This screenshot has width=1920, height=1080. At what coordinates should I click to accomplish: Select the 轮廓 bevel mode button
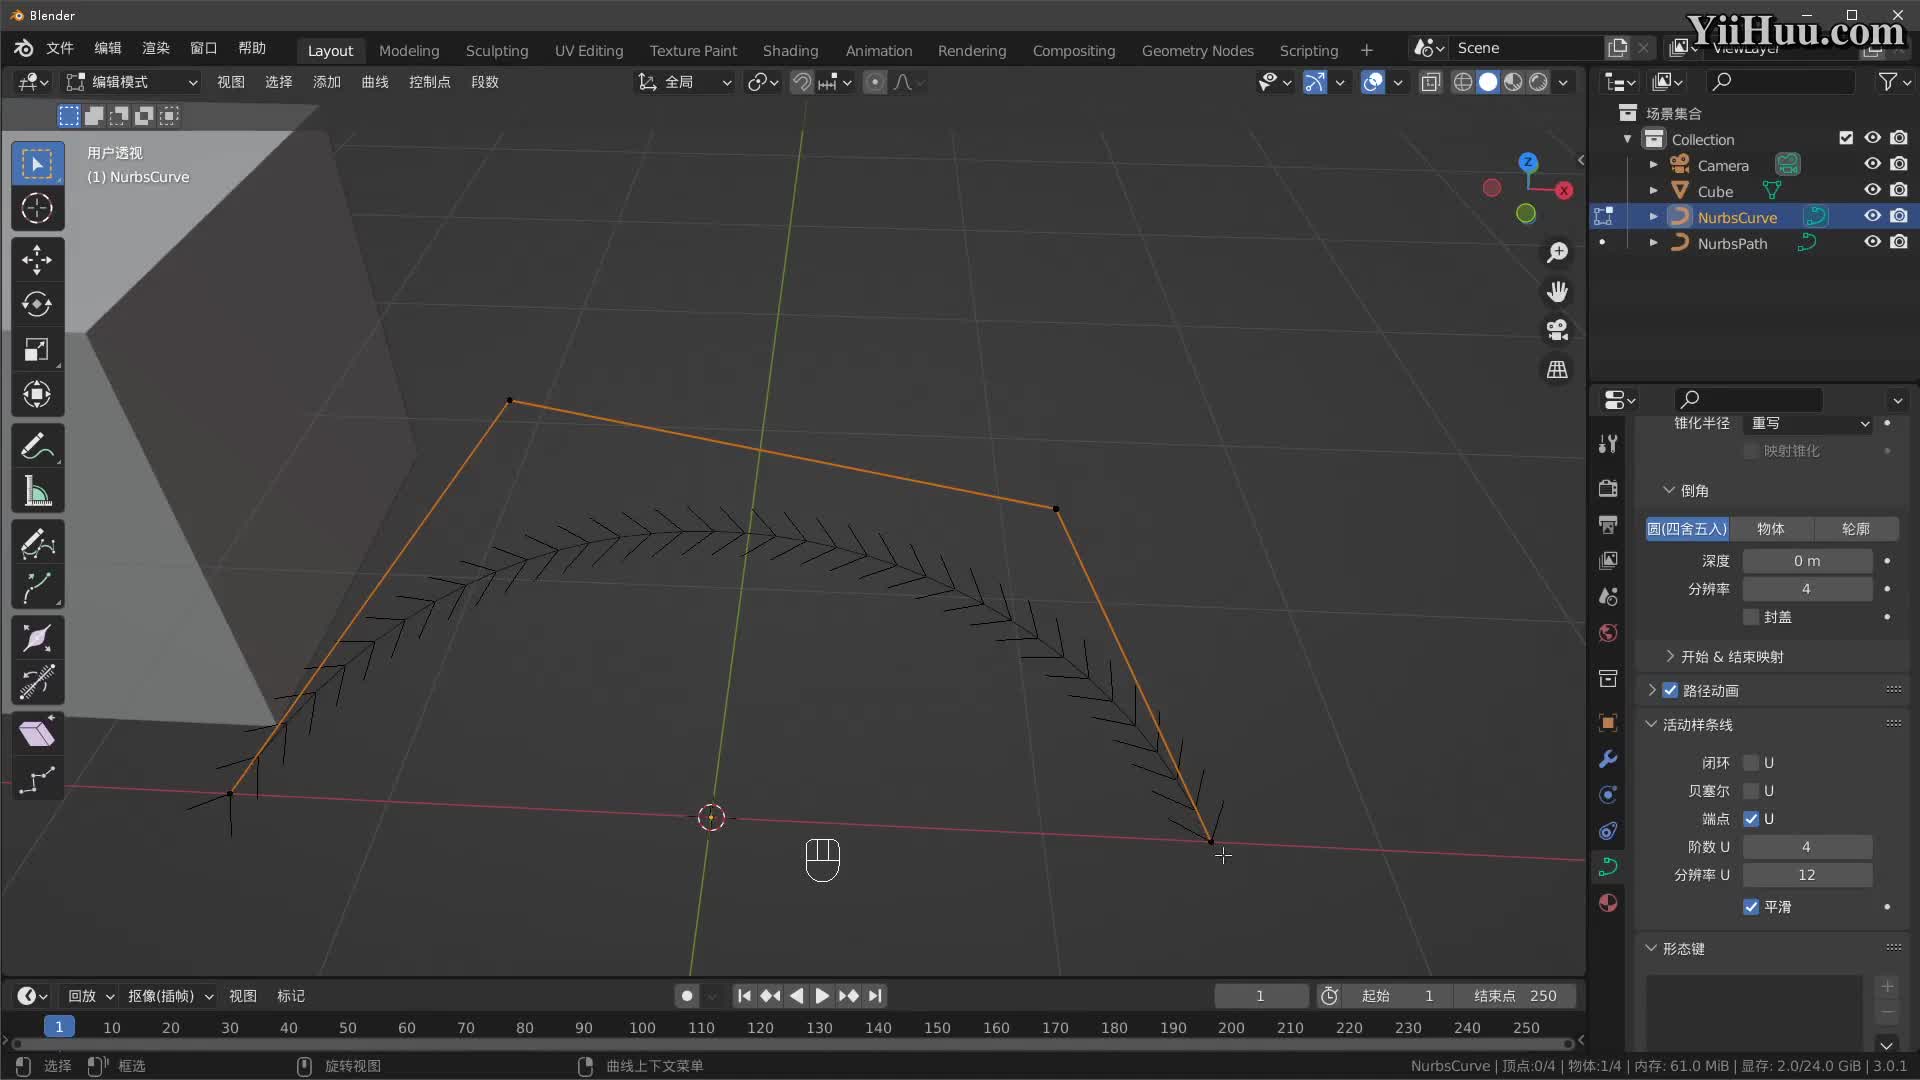tap(1855, 529)
